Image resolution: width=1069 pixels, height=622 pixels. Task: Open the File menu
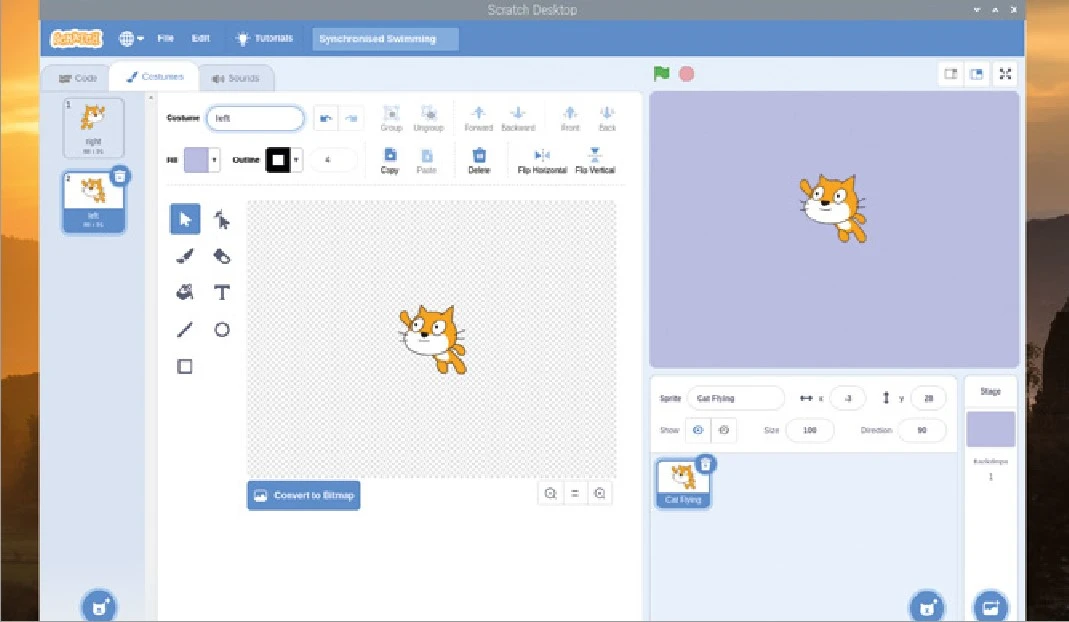(165, 39)
